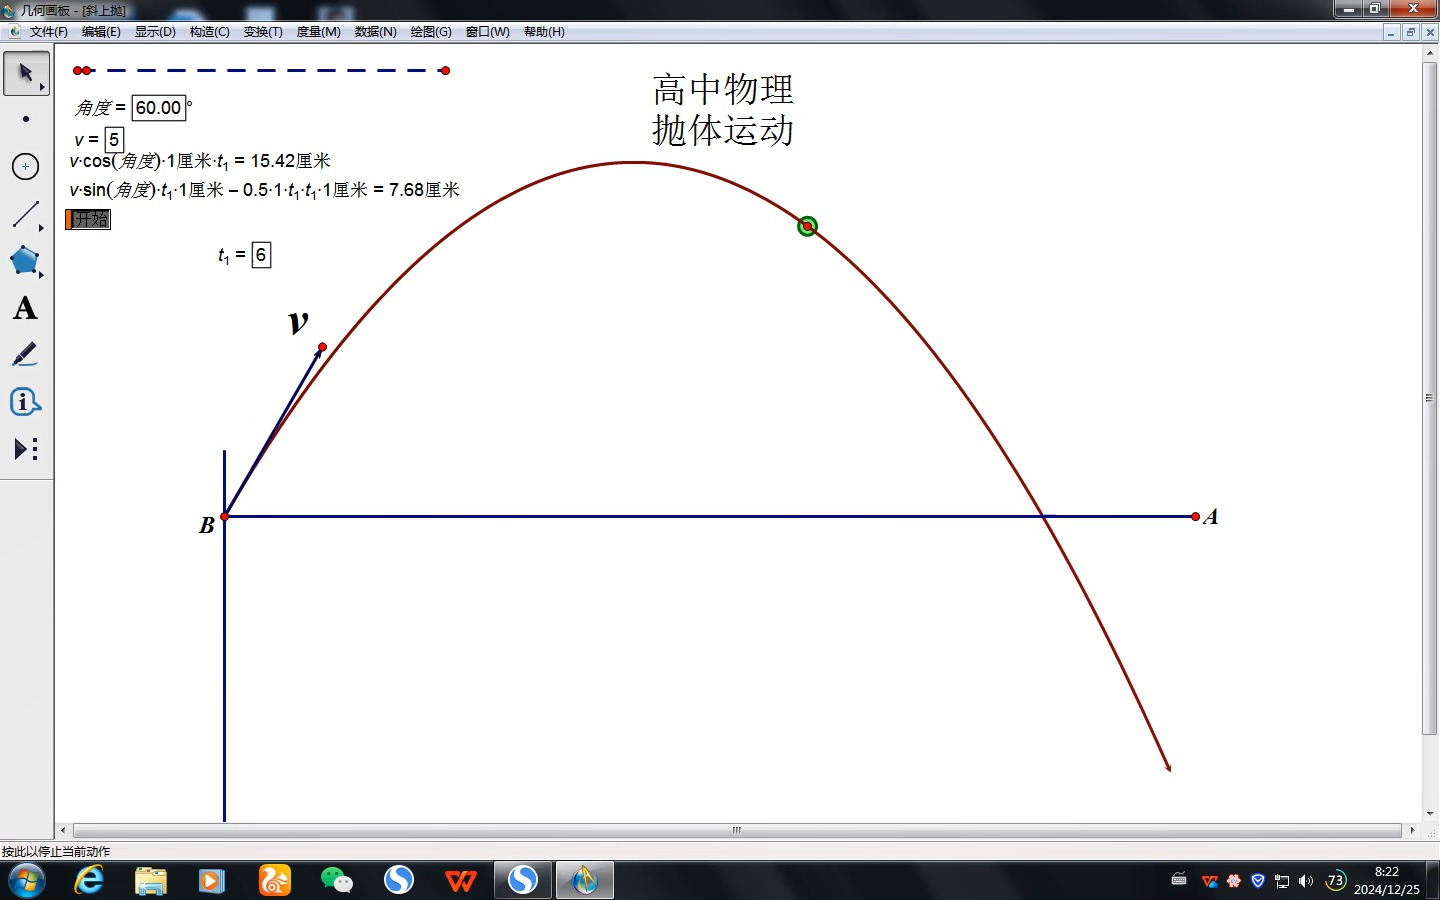1440x900 pixels.
Task: Choose the Marker pen tool
Action: click(26, 355)
